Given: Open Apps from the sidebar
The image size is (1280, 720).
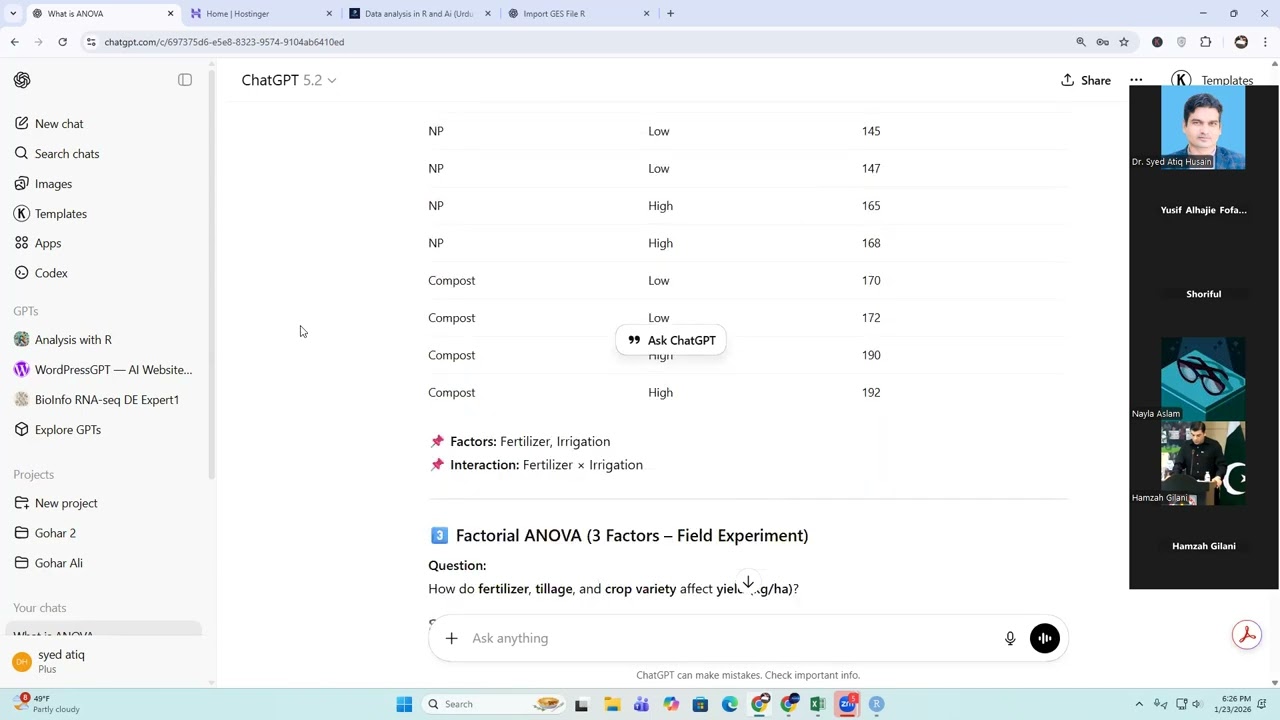Looking at the screenshot, I should point(48,243).
